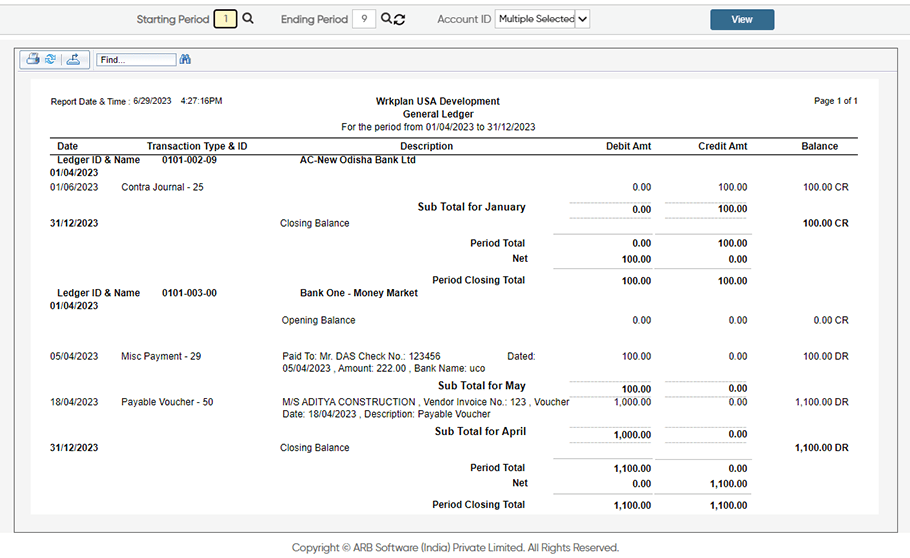Viewport: 910px width, 558px height.
Task: Click the 'Balance' column header
Action: point(819,146)
